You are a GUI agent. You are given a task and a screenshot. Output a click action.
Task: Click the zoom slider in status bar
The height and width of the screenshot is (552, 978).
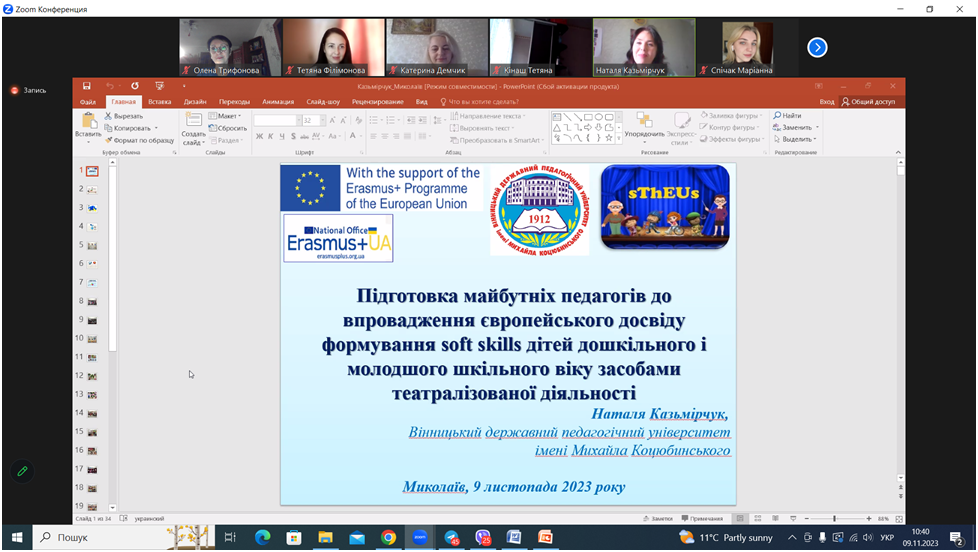click(835, 519)
